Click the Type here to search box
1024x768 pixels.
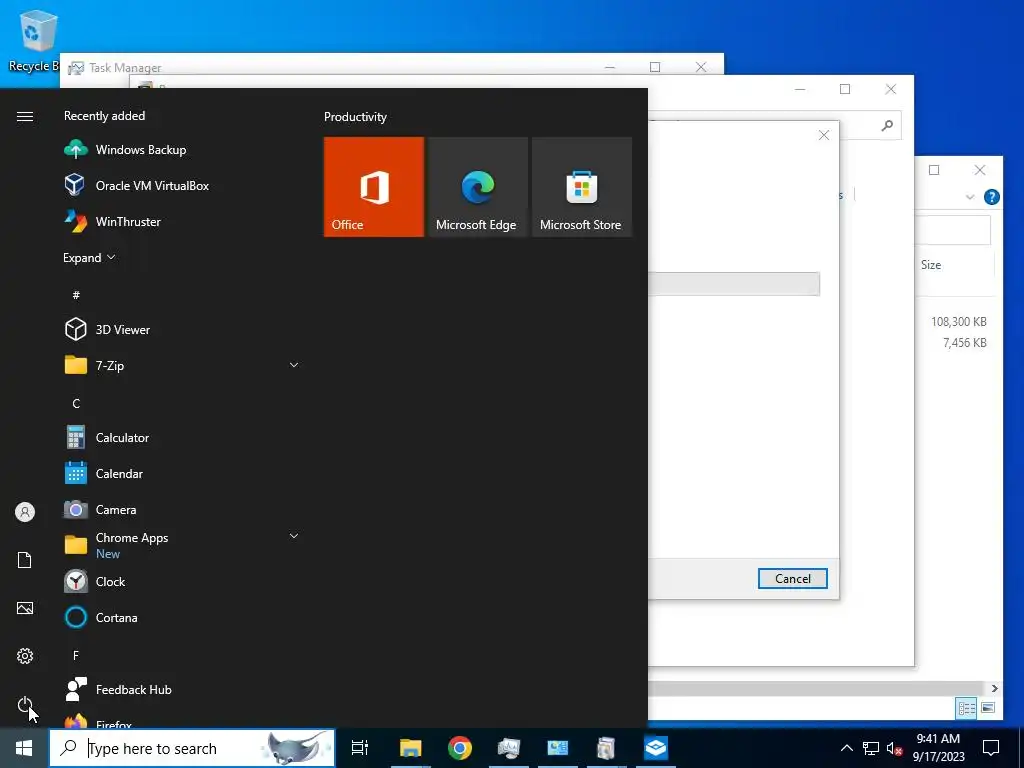pyautogui.click(x=192, y=748)
